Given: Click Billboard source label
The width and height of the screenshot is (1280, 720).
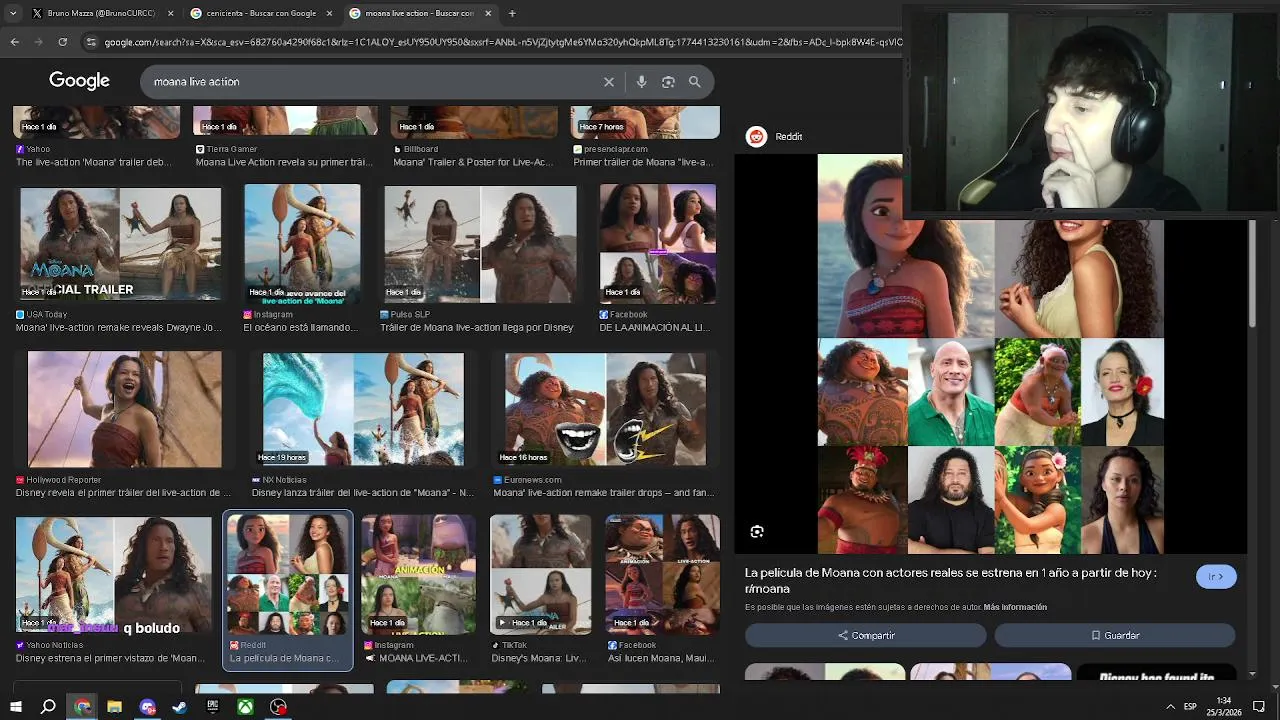Looking at the screenshot, I should (421, 149).
